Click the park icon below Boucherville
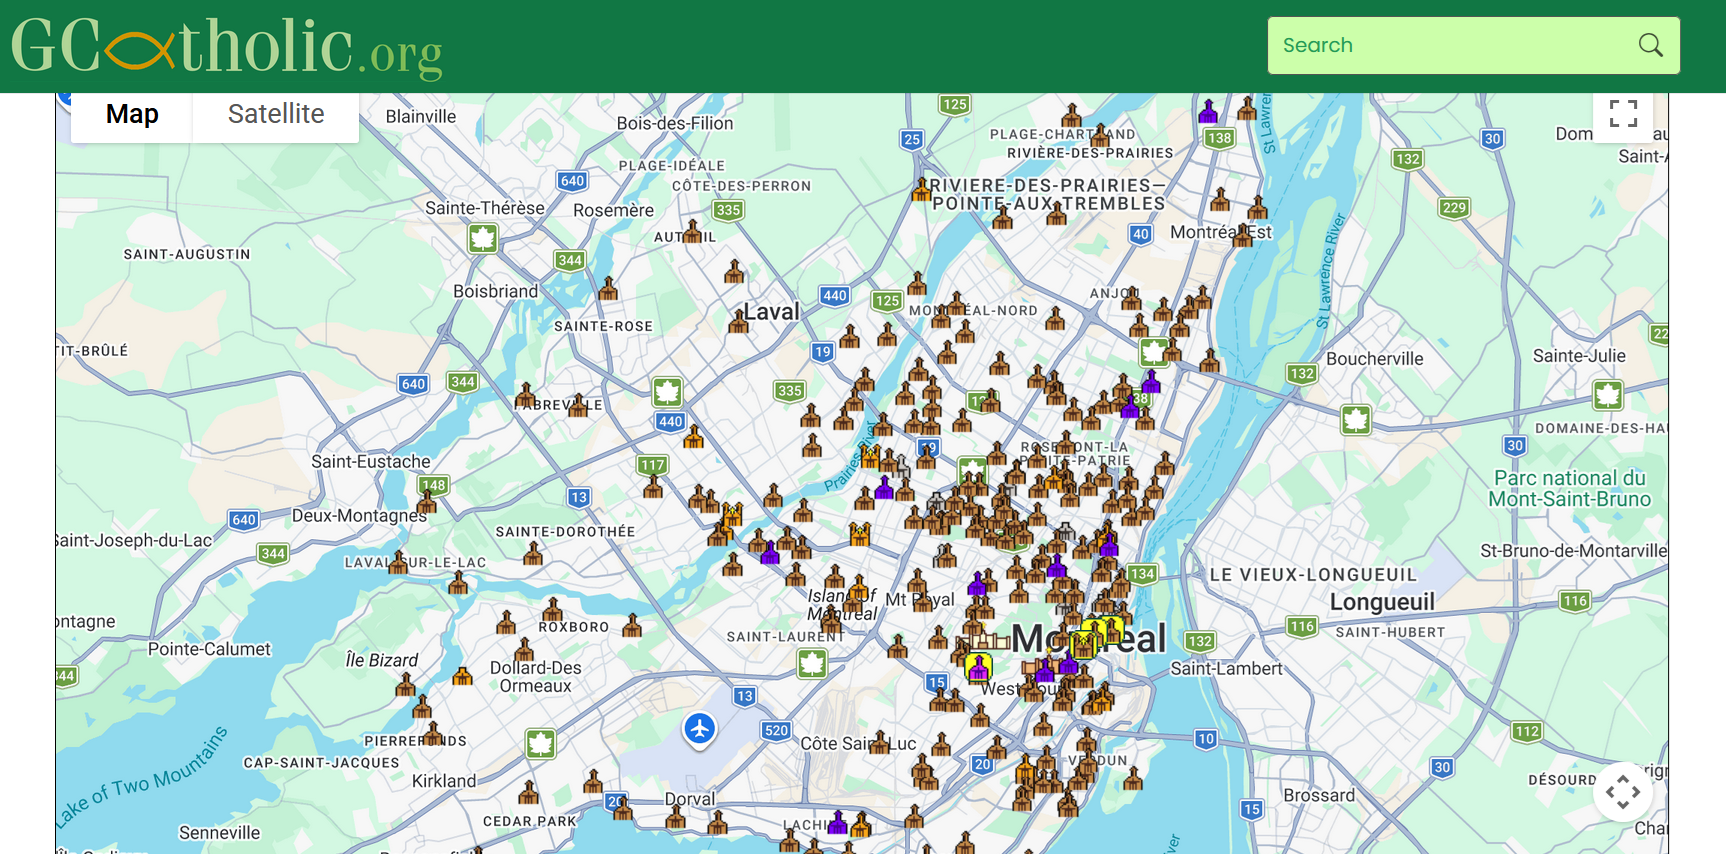This screenshot has width=1726, height=854. tap(1356, 419)
